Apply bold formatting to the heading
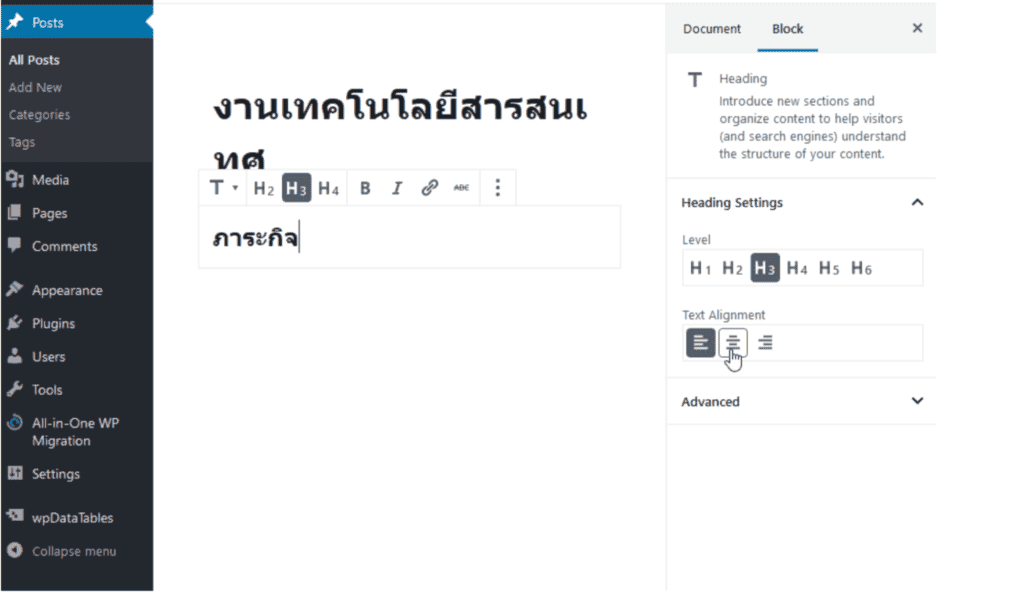The height and width of the screenshot is (594, 1024). 364,187
